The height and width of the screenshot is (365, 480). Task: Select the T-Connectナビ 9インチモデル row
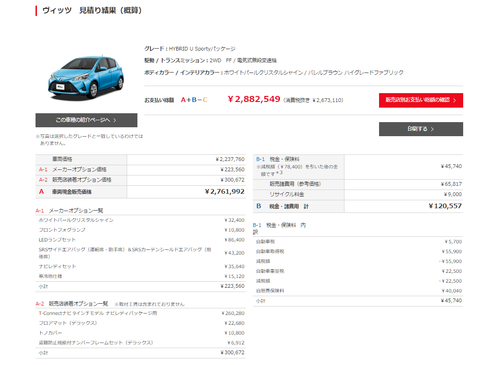141,313
